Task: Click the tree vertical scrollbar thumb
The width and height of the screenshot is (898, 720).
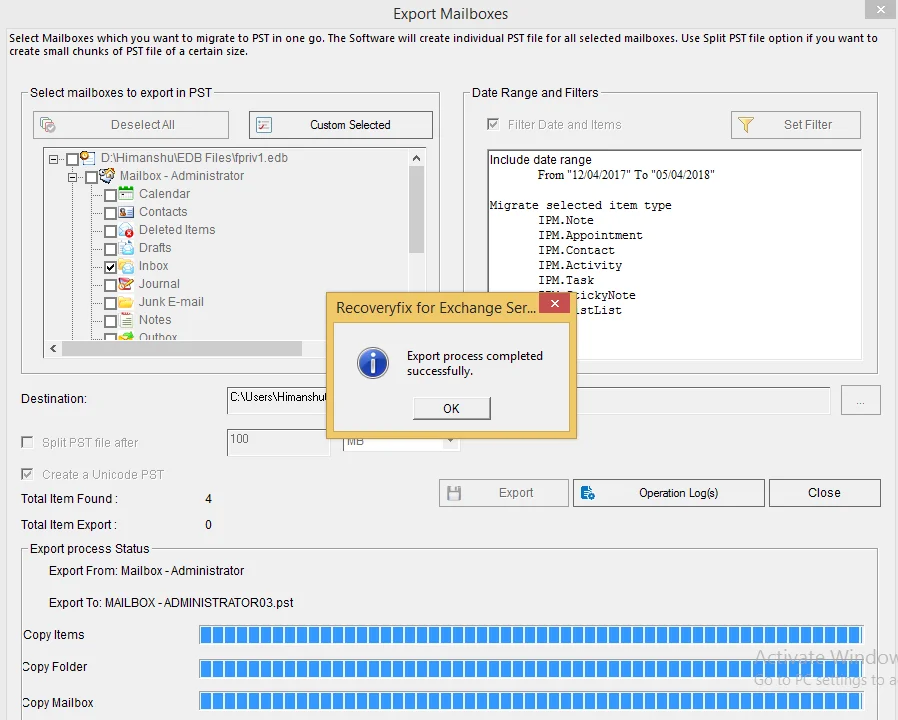Action: (x=416, y=210)
